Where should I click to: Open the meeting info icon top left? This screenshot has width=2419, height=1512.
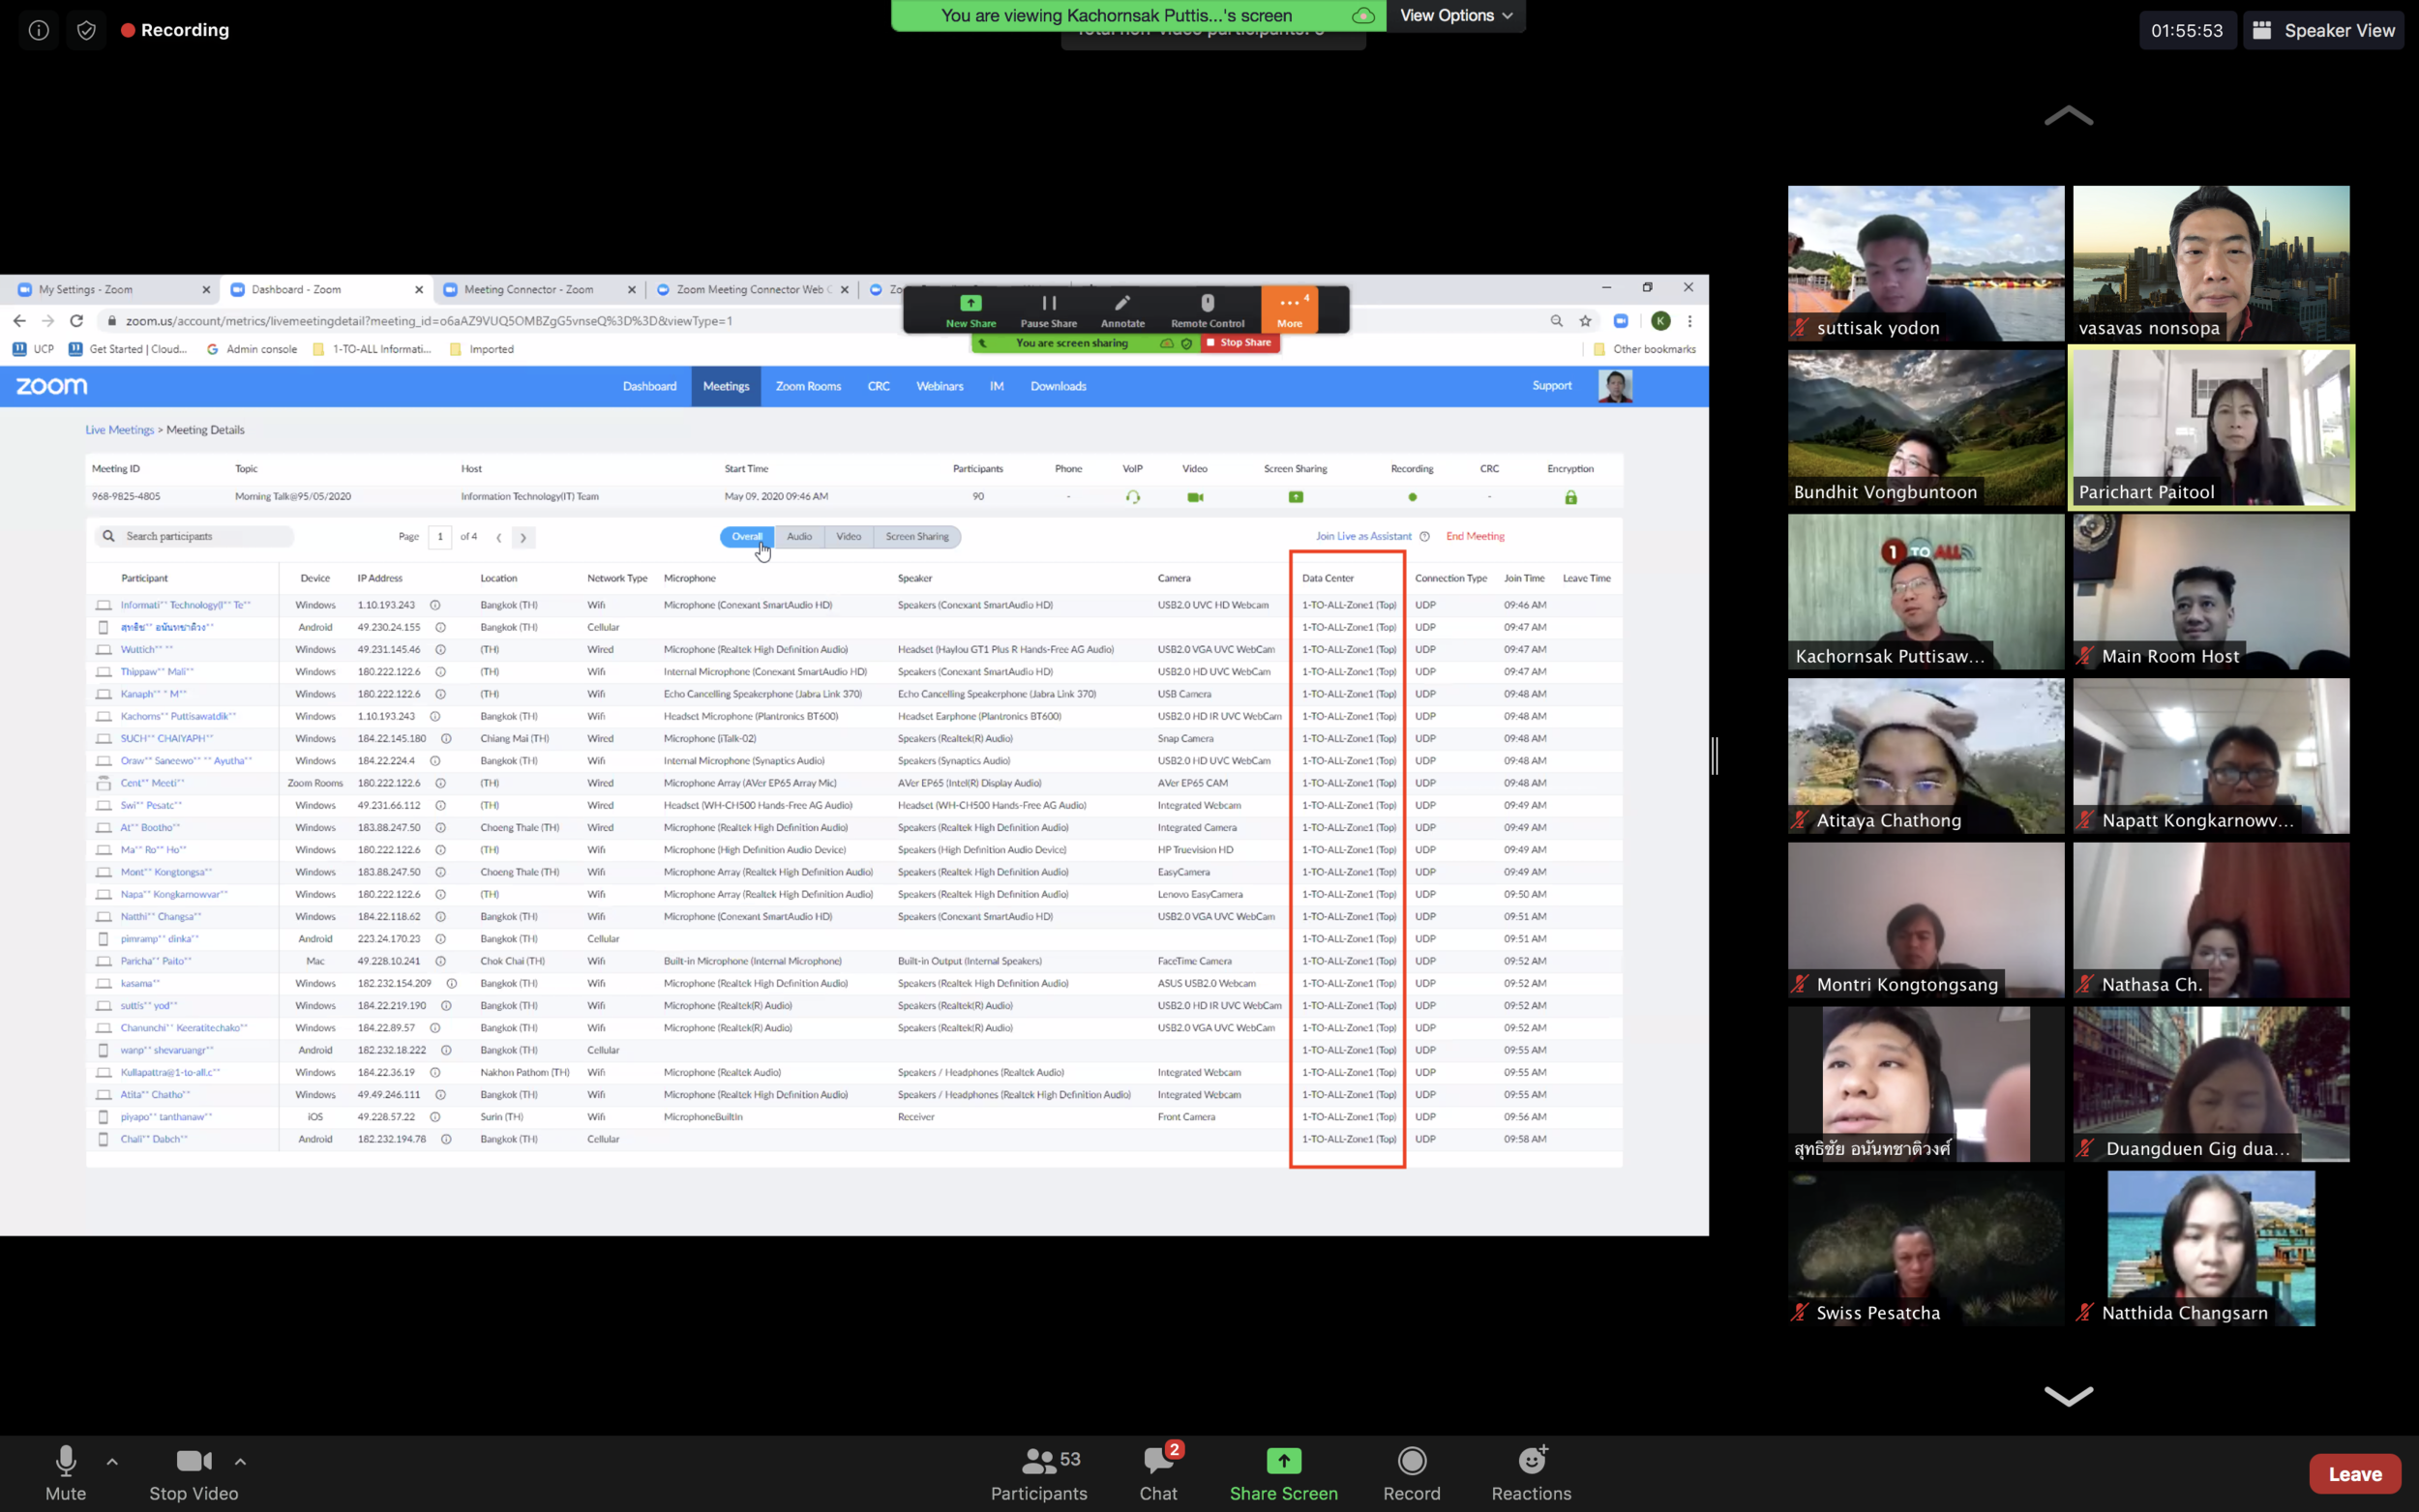pyautogui.click(x=38, y=30)
